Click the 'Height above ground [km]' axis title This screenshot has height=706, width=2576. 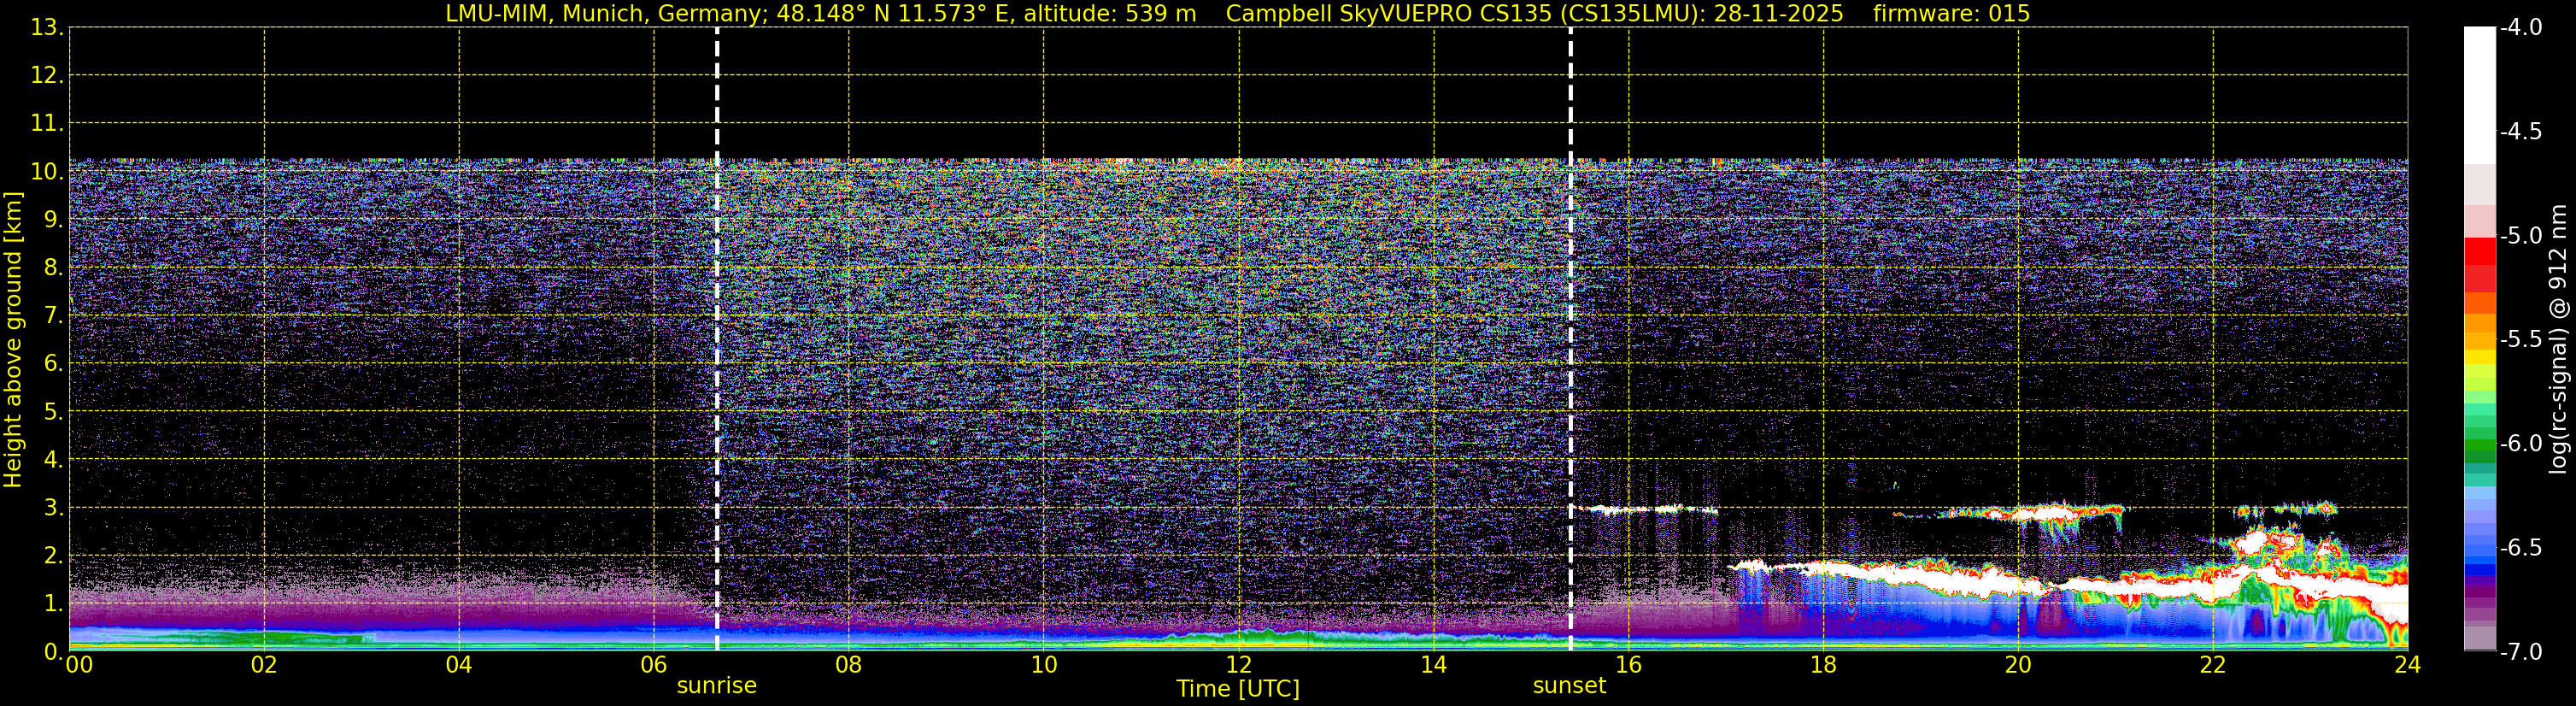click(13, 340)
